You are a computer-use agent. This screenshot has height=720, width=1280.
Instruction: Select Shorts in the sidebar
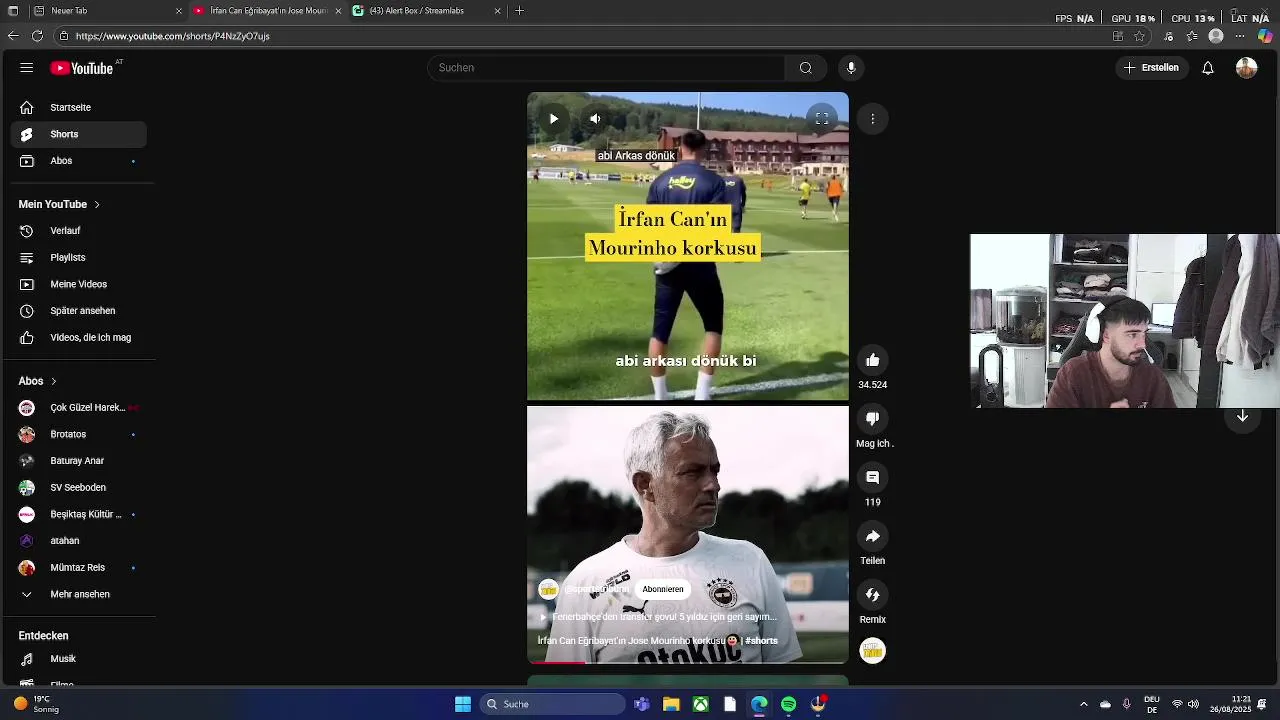pos(79,134)
